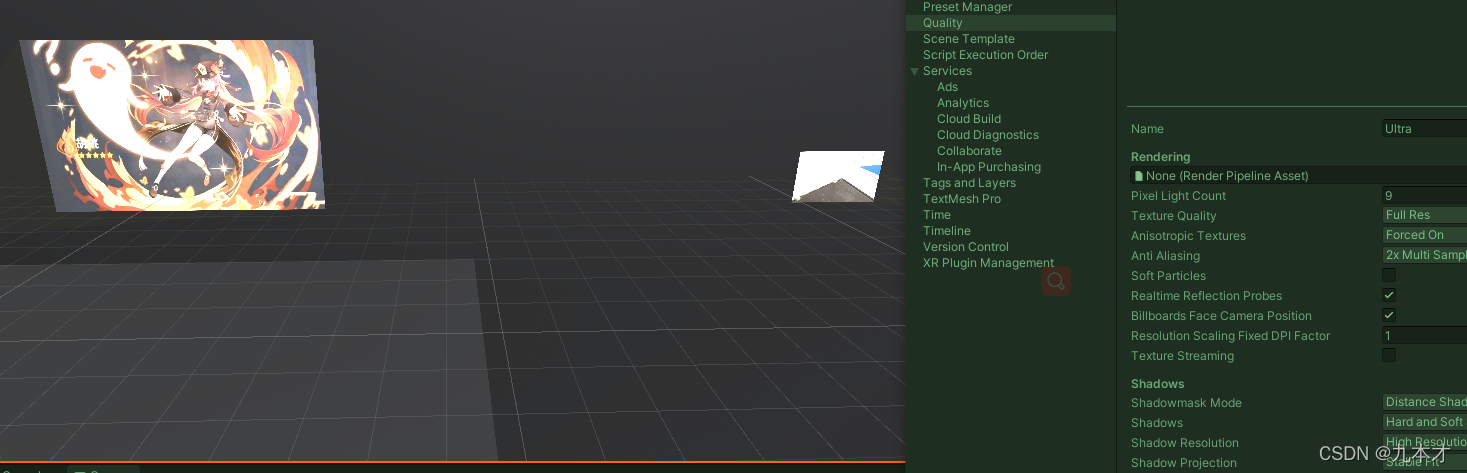Image resolution: width=1467 pixels, height=473 pixels.
Task: Enable the Texture Streaming checkbox
Action: coord(1389,355)
